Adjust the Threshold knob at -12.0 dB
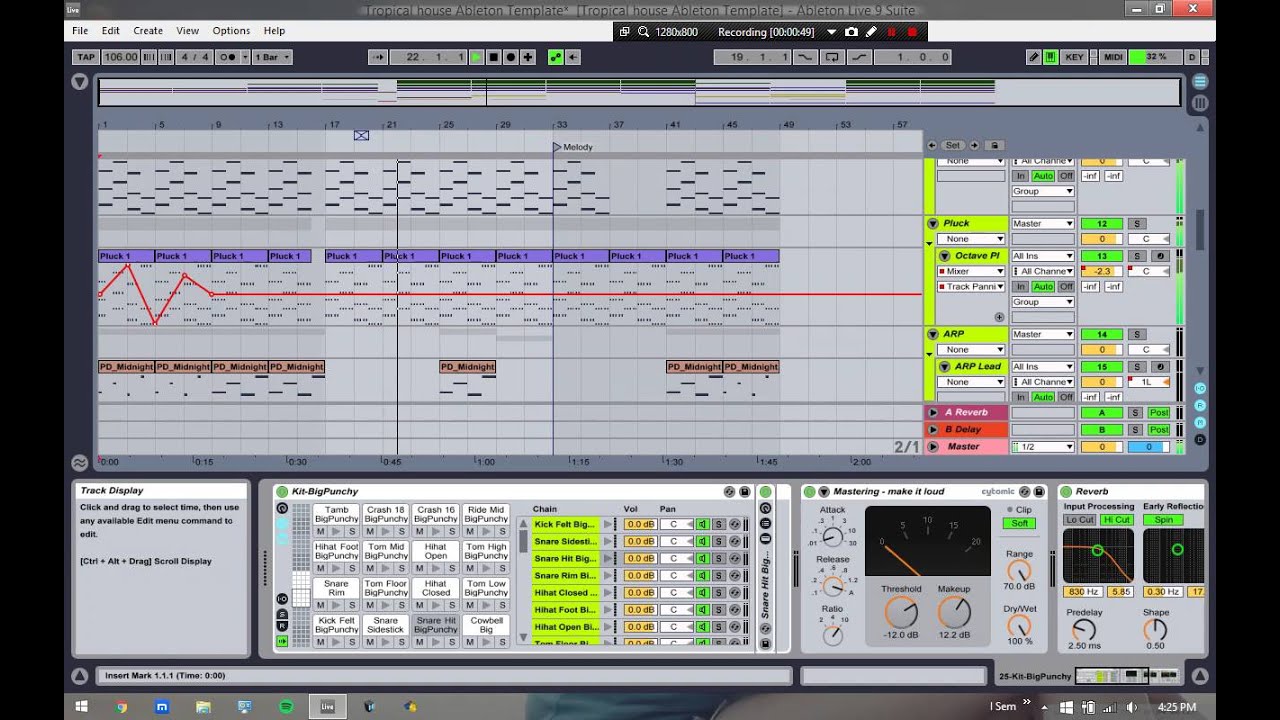Image resolution: width=1280 pixels, height=720 pixels. [x=901, y=614]
